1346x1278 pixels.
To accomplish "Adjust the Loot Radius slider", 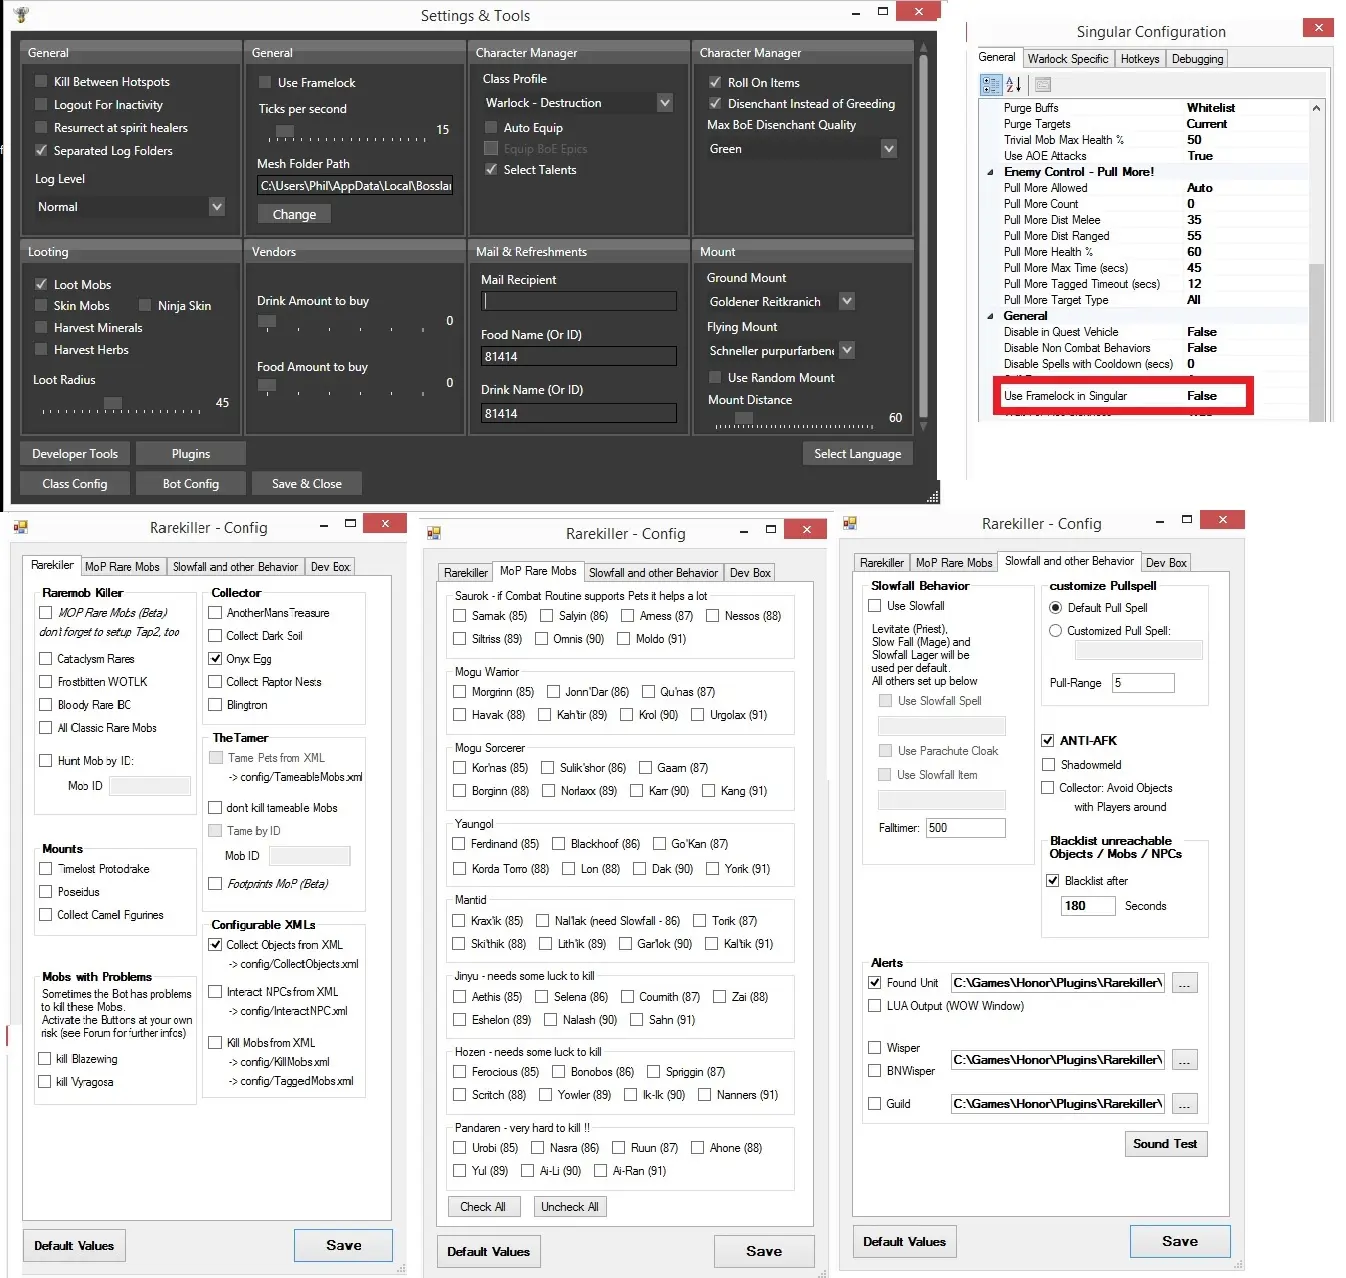I will click(113, 403).
